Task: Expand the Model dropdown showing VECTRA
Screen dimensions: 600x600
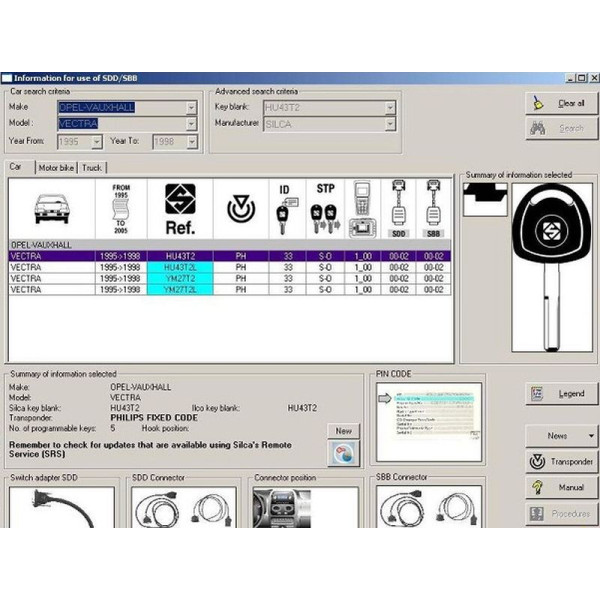Action: click(191, 124)
